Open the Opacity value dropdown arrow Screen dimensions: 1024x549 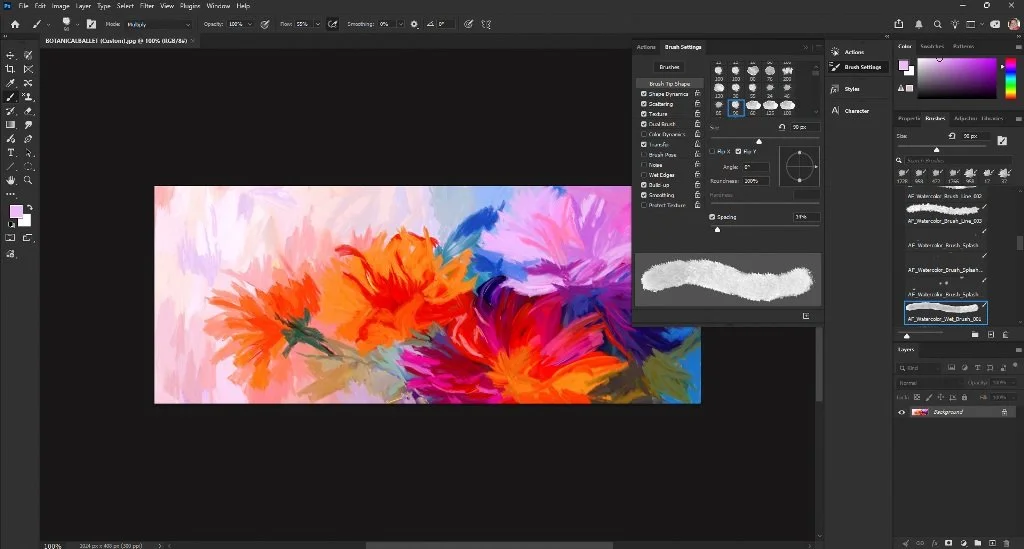point(249,24)
